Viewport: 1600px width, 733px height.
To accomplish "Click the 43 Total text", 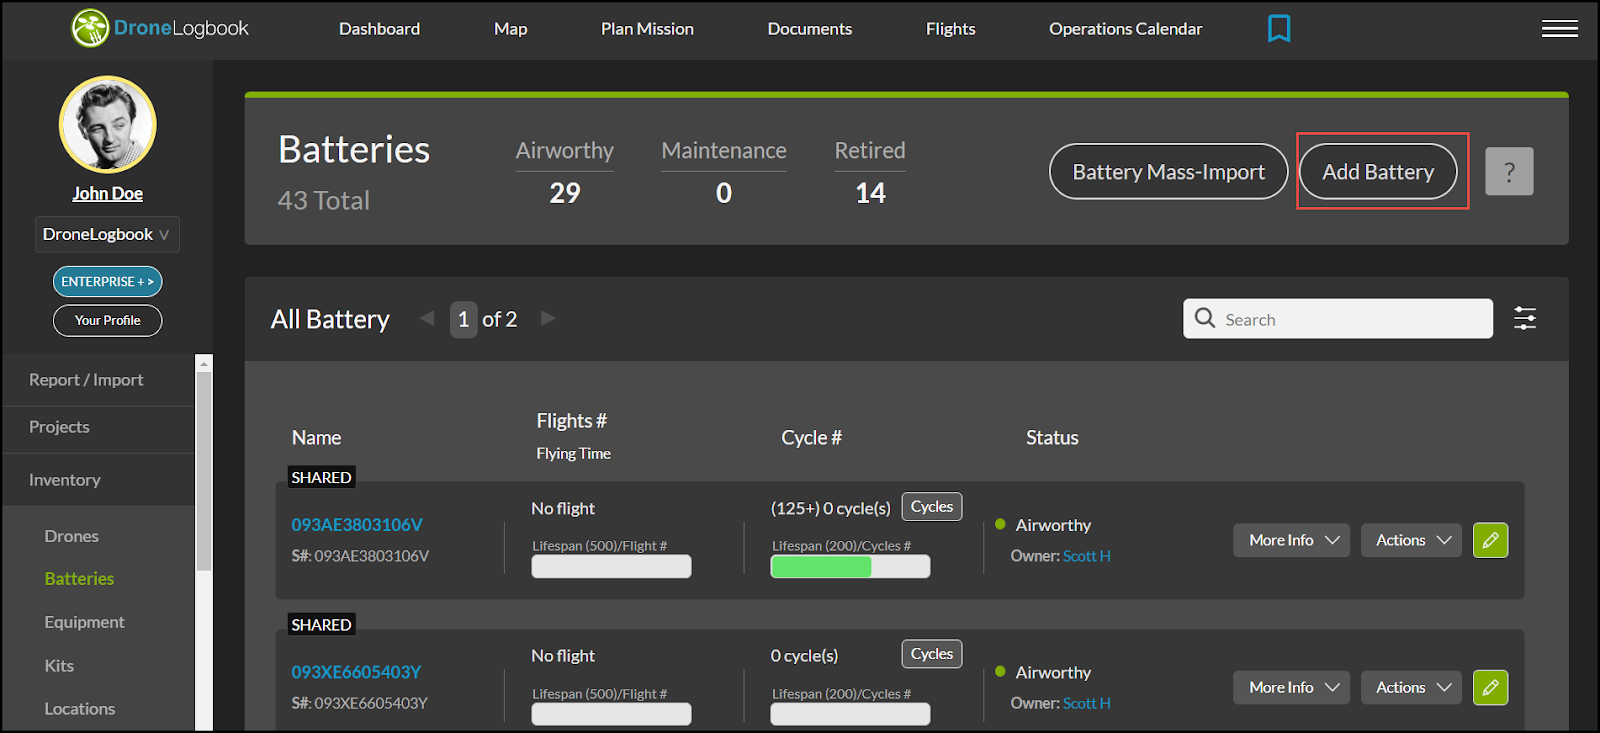I will pyautogui.click(x=324, y=201).
